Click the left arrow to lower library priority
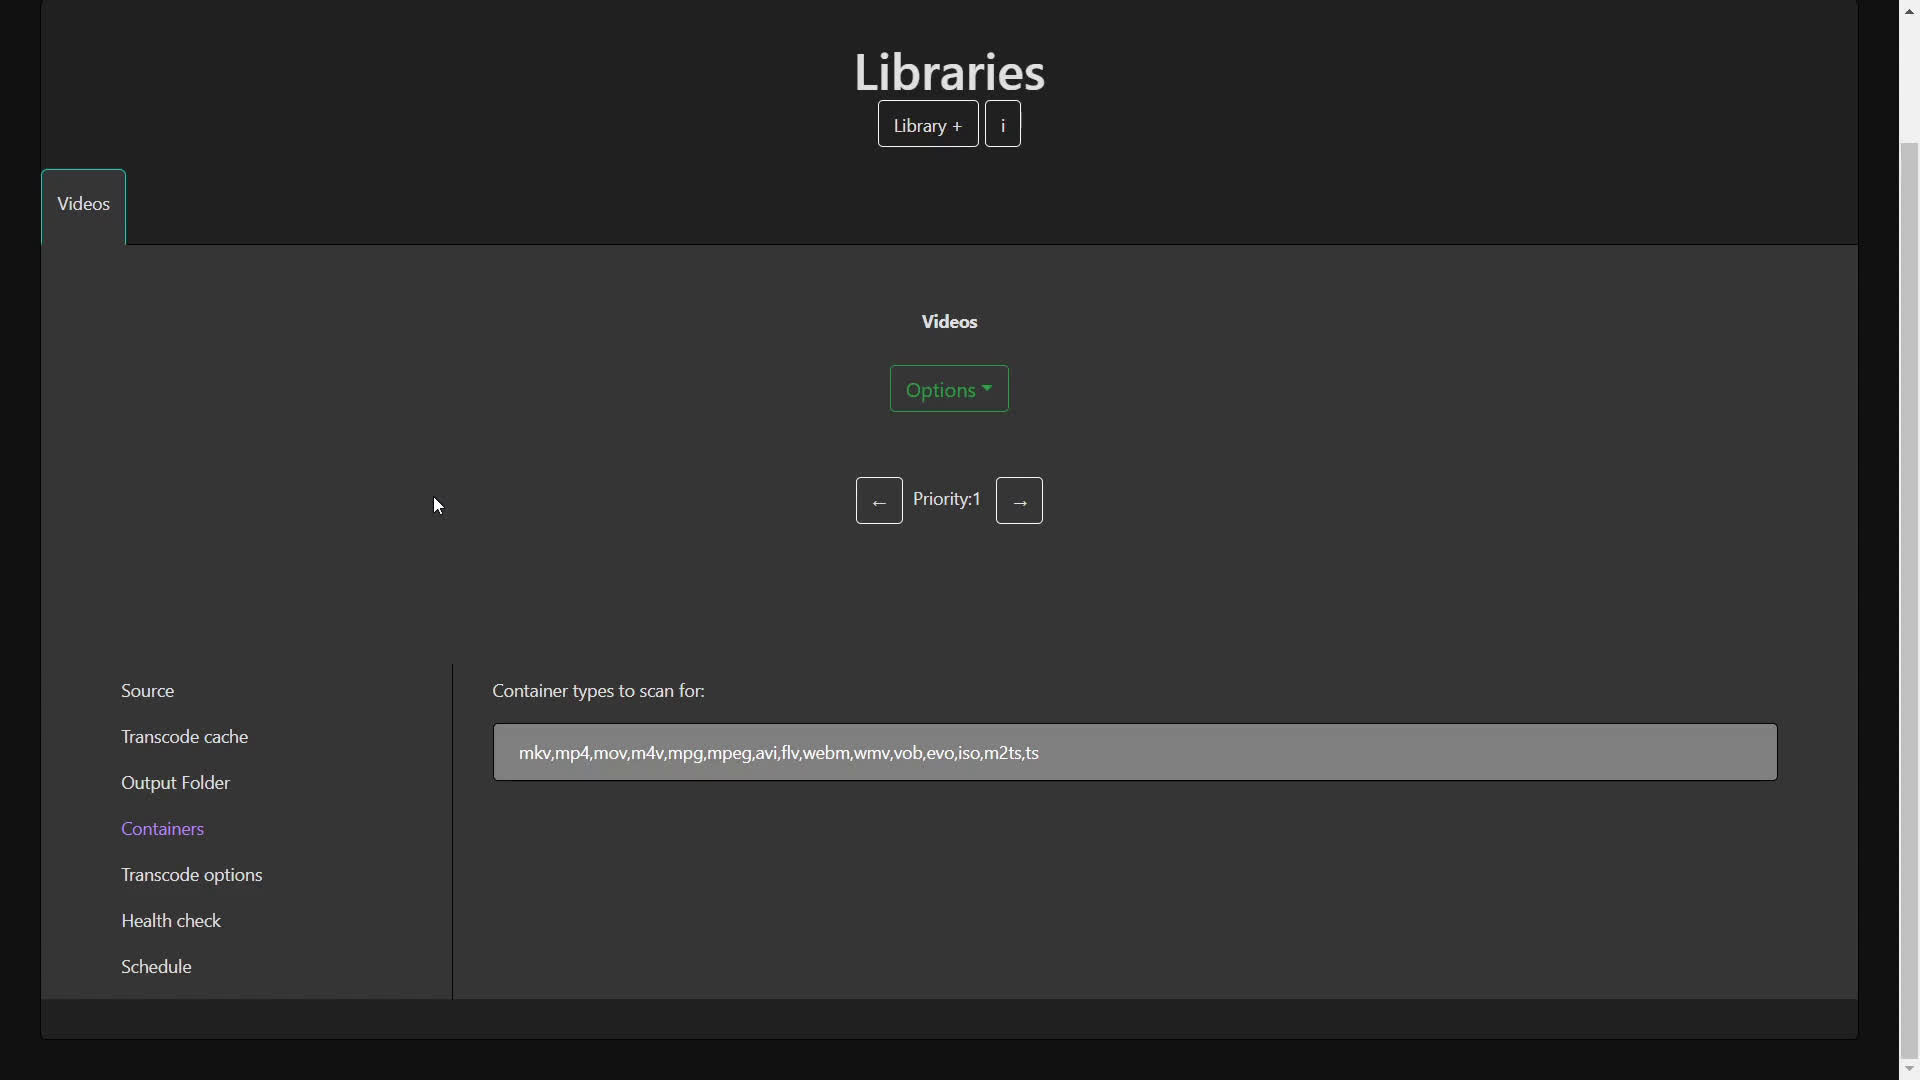This screenshot has width=1920, height=1080. tap(879, 500)
